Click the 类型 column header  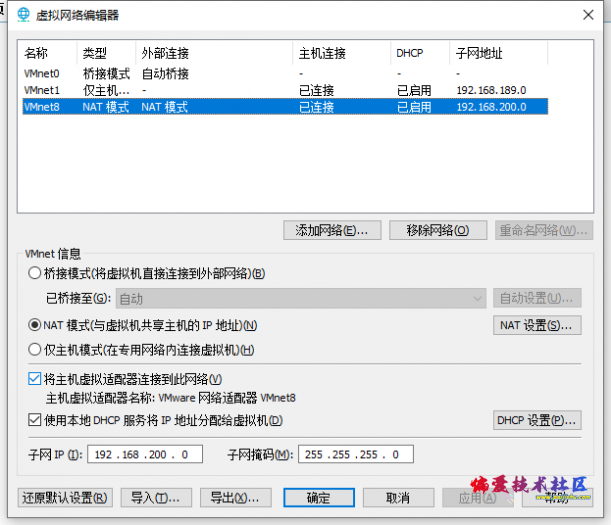coord(106,53)
